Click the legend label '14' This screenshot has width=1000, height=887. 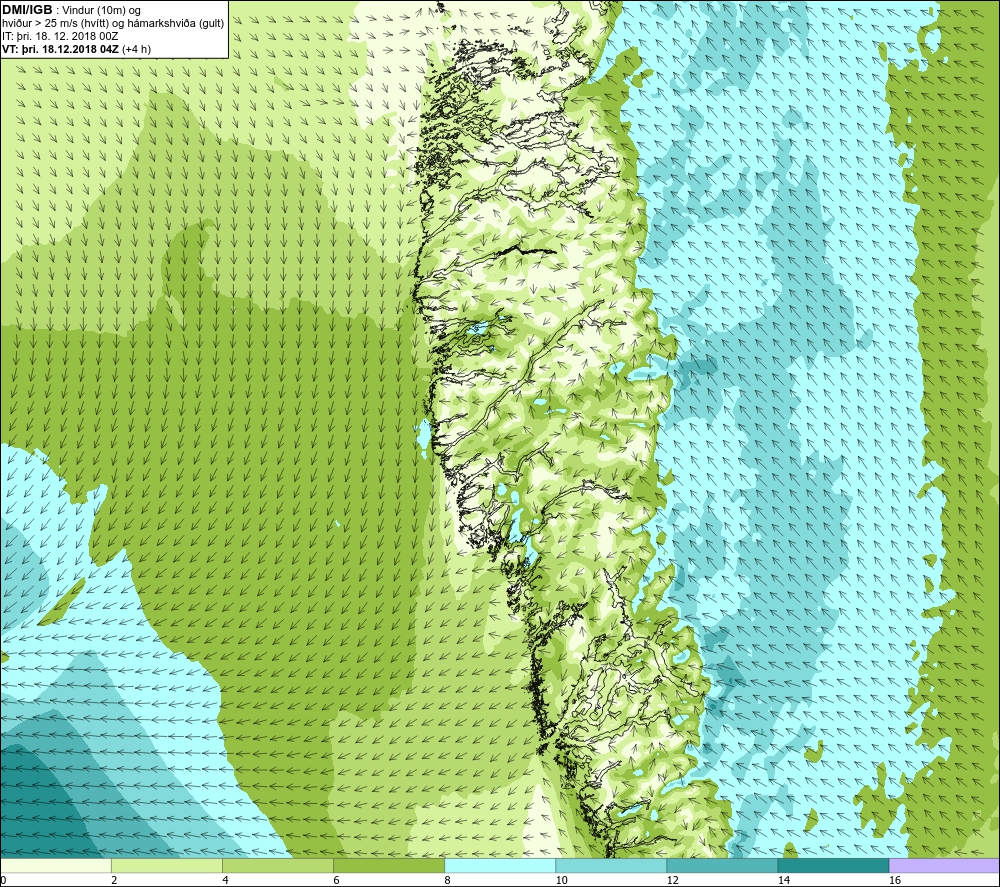click(783, 881)
